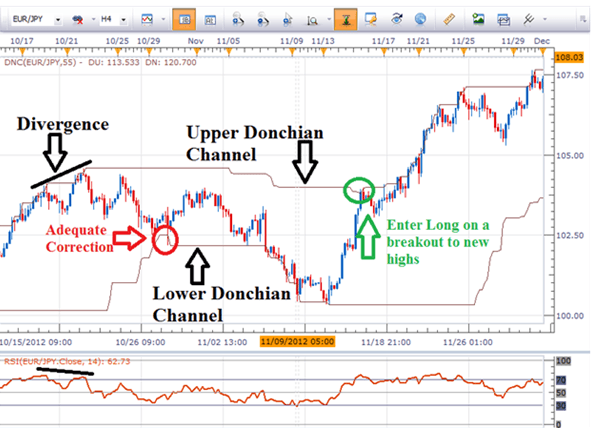The width and height of the screenshot is (591, 445).
Task: Click the zoom out magnifier icon
Action: click(263, 19)
